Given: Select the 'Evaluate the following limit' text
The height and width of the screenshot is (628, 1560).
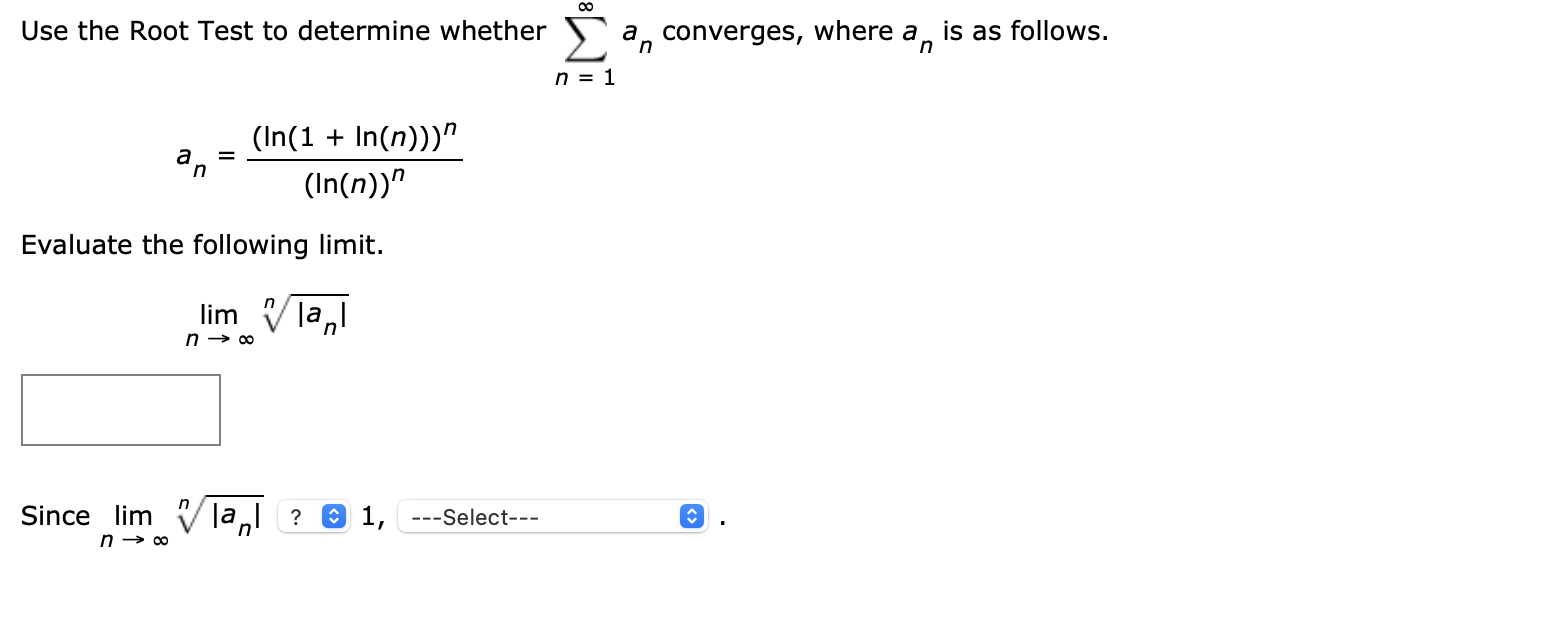Looking at the screenshot, I should (200, 245).
